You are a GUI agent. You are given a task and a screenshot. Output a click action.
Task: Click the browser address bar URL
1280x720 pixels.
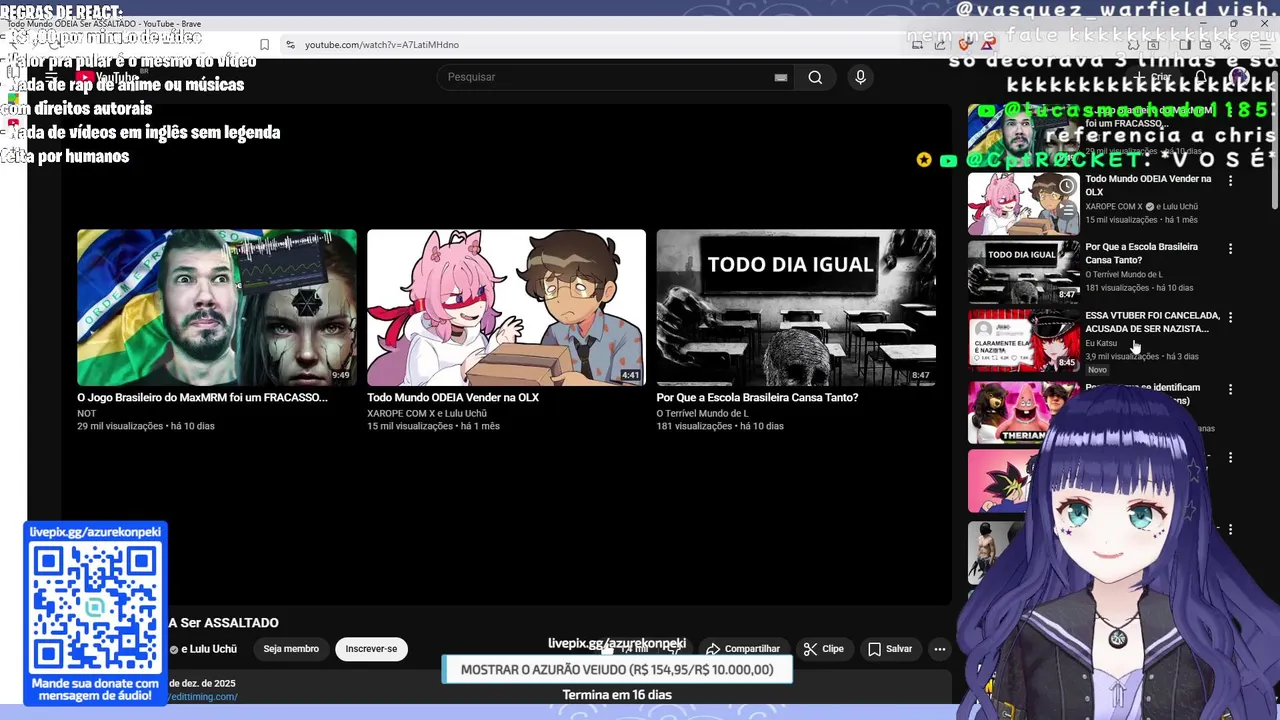382,44
